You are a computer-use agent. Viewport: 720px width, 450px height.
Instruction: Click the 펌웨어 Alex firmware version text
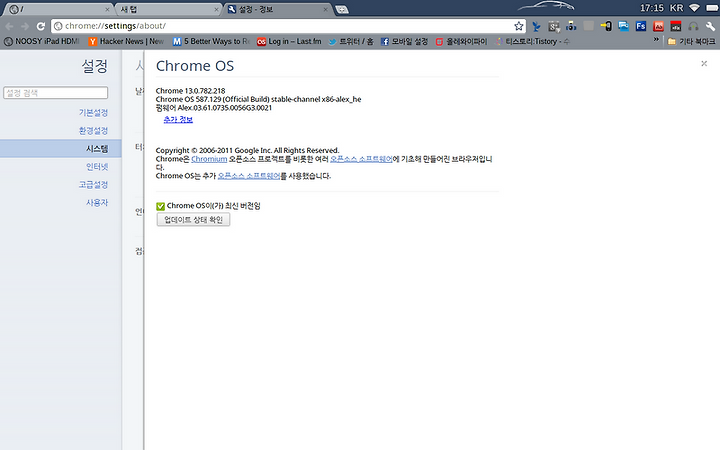click(214, 108)
